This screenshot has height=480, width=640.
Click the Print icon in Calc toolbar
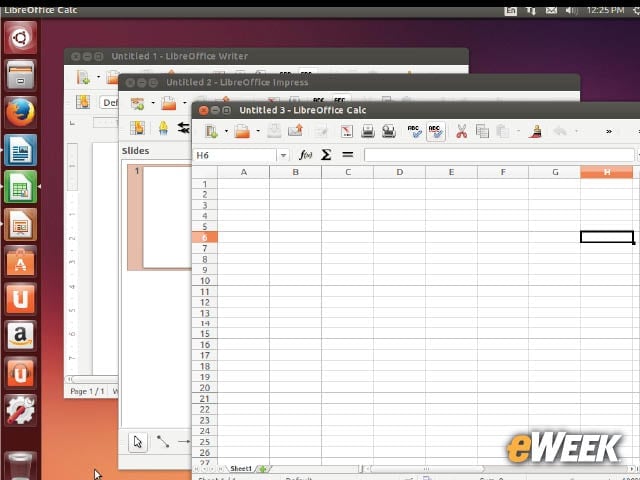(x=368, y=131)
